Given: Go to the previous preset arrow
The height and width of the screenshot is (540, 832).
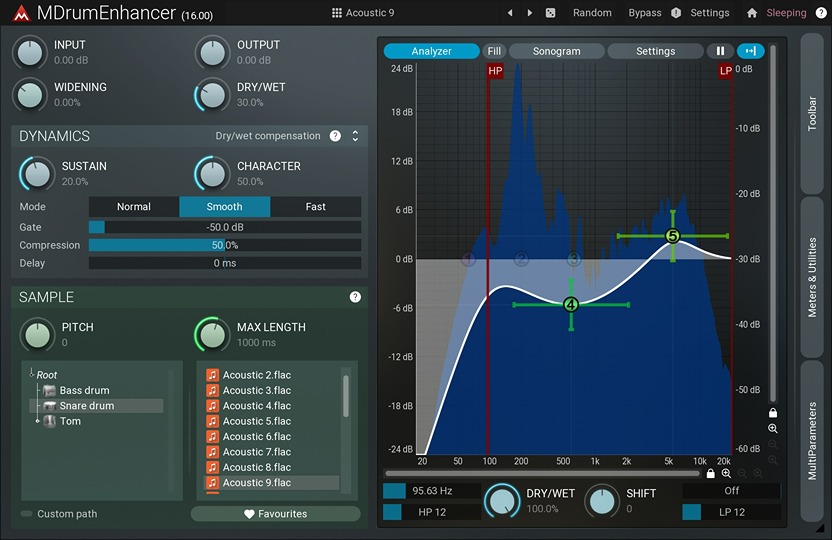Looking at the screenshot, I should coord(510,13).
